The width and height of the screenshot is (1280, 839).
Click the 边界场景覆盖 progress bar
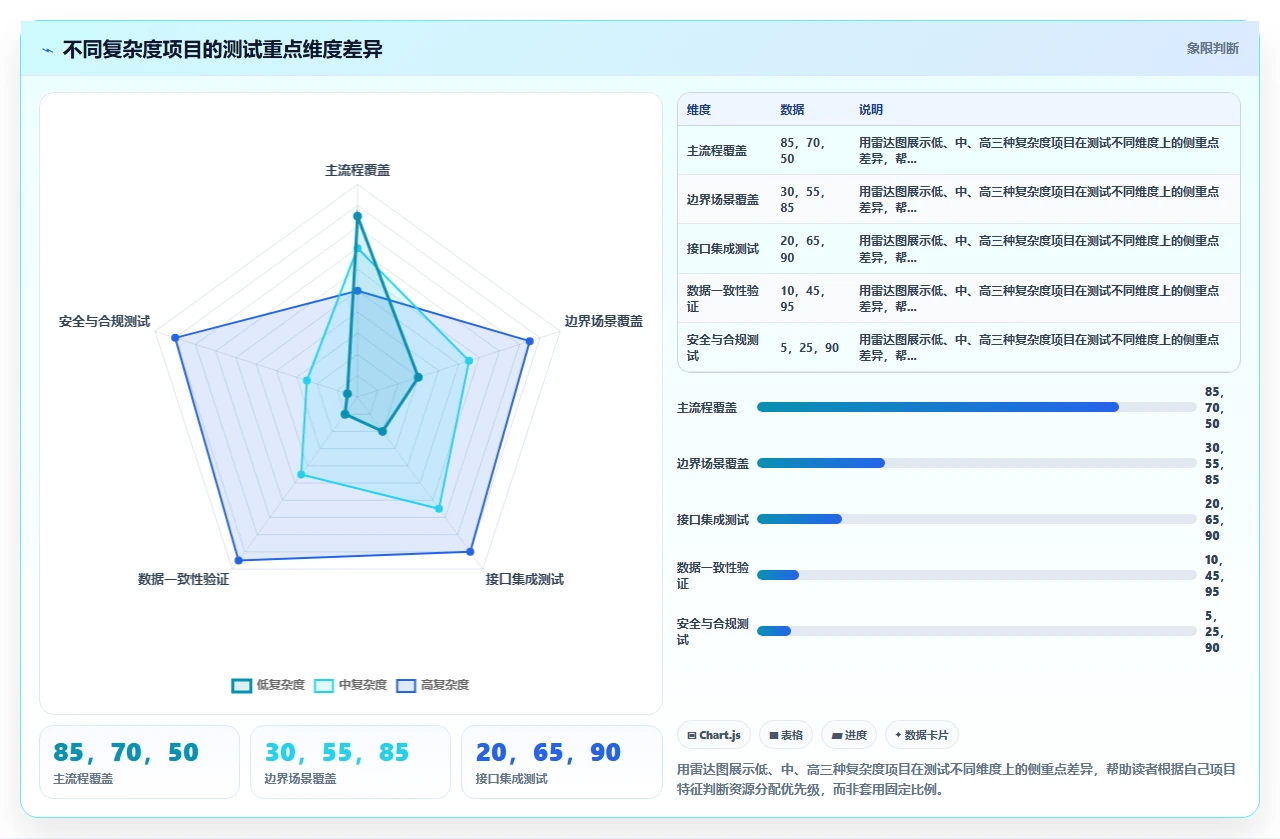point(976,463)
